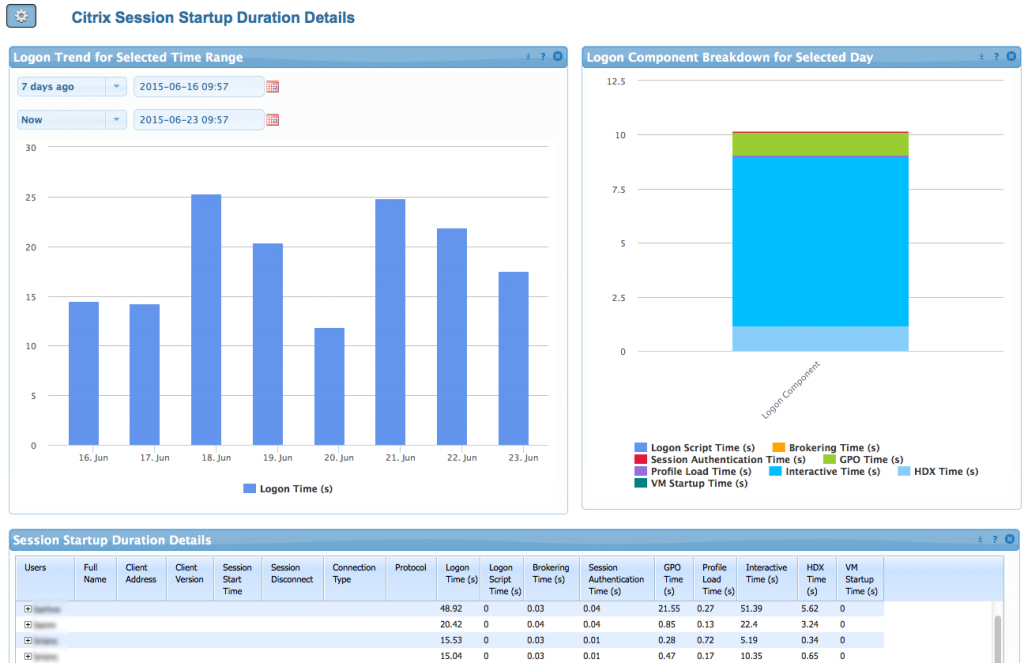The width and height of the screenshot is (1024, 663).
Task: Open calendar picker for 2015-06-23 end date
Action: tap(272, 120)
